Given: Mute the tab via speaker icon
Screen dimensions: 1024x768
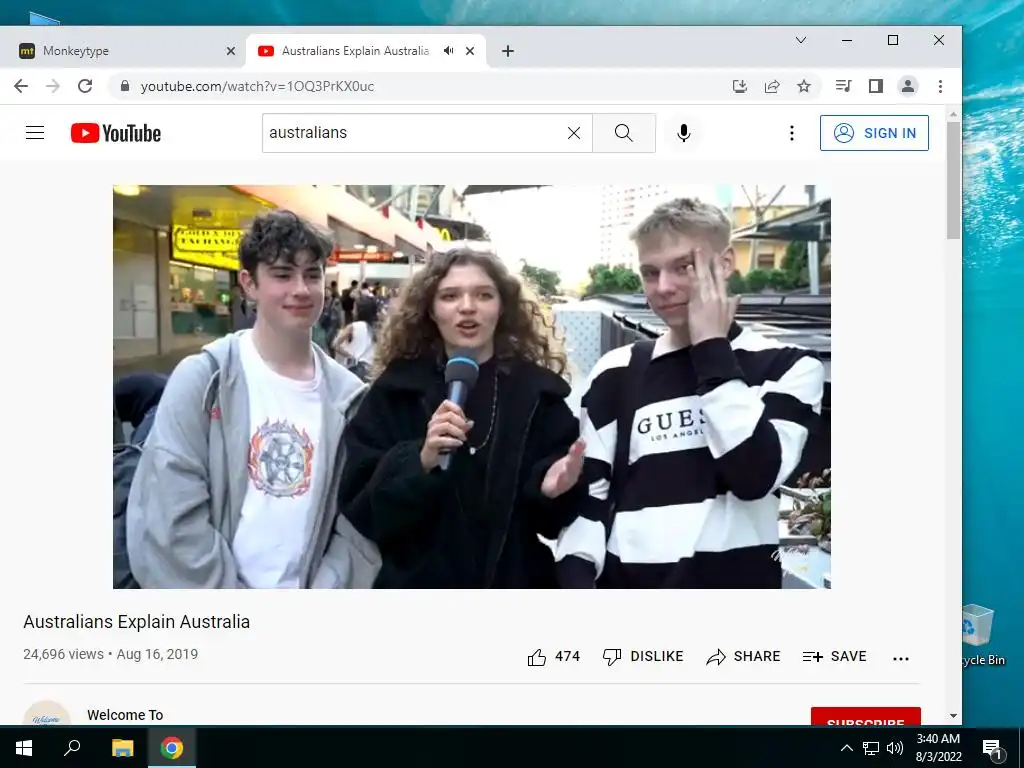Looking at the screenshot, I should (448, 50).
